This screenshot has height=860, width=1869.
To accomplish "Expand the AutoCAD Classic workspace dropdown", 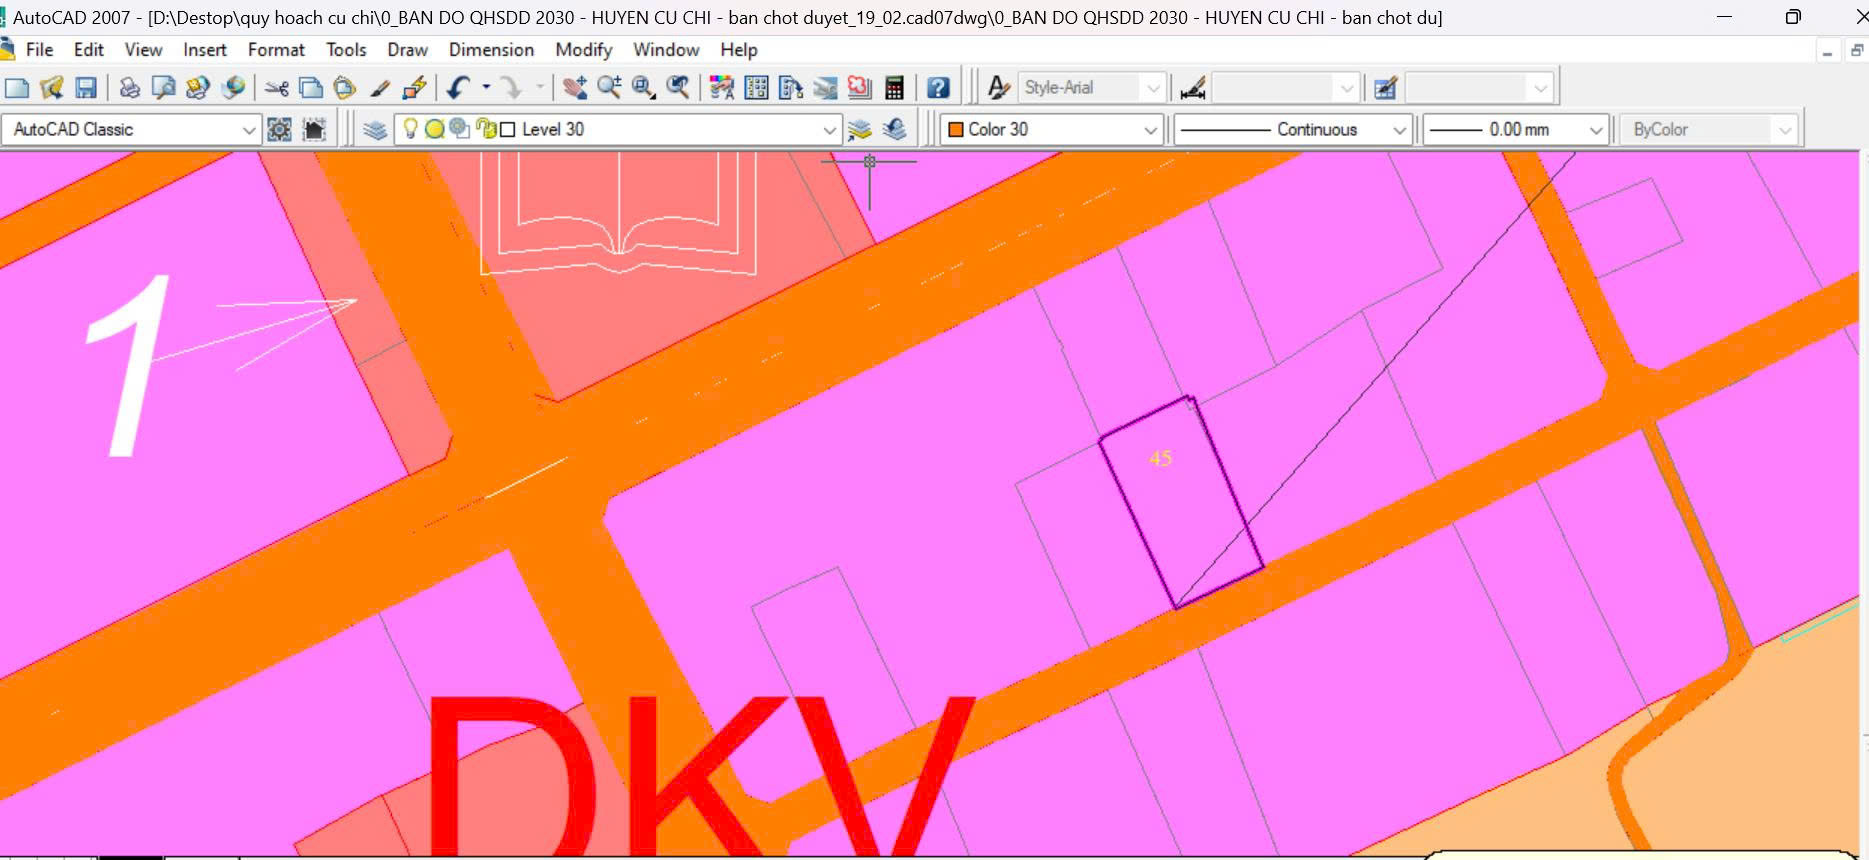I will tap(249, 129).
